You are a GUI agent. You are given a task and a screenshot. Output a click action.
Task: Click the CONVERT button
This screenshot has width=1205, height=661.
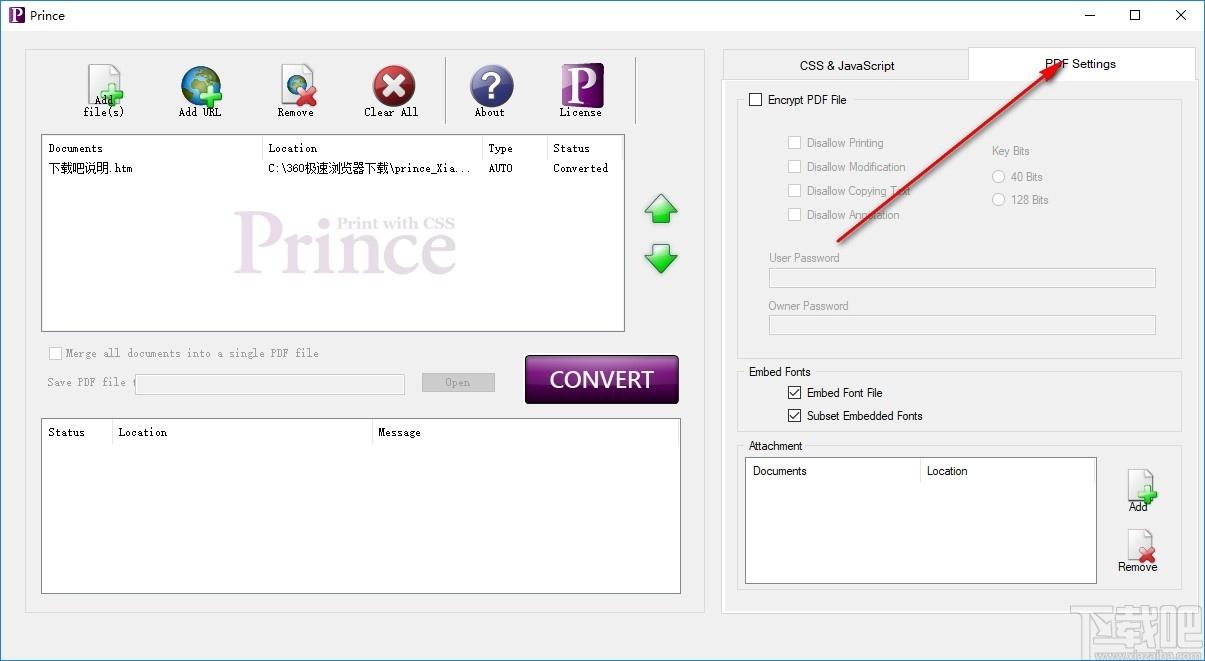tap(602, 380)
